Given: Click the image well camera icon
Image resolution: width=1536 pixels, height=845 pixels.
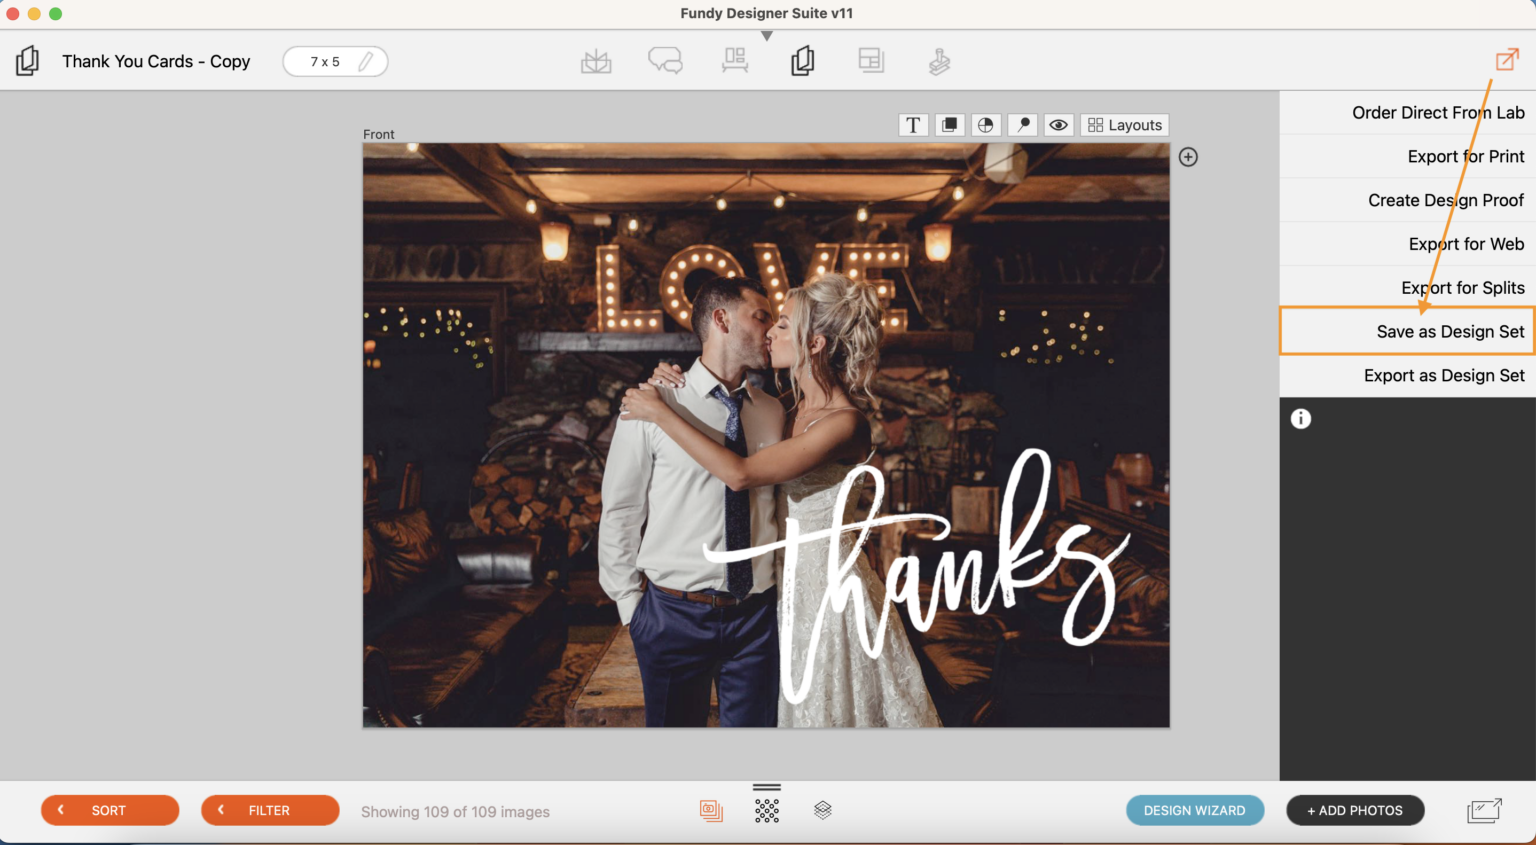Looking at the screenshot, I should (x=711, y=810).
